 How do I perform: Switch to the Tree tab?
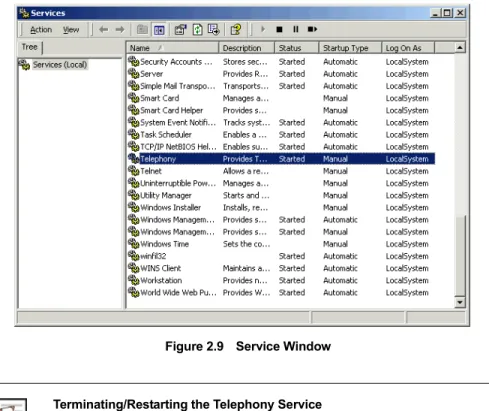[x=30, y=47]
